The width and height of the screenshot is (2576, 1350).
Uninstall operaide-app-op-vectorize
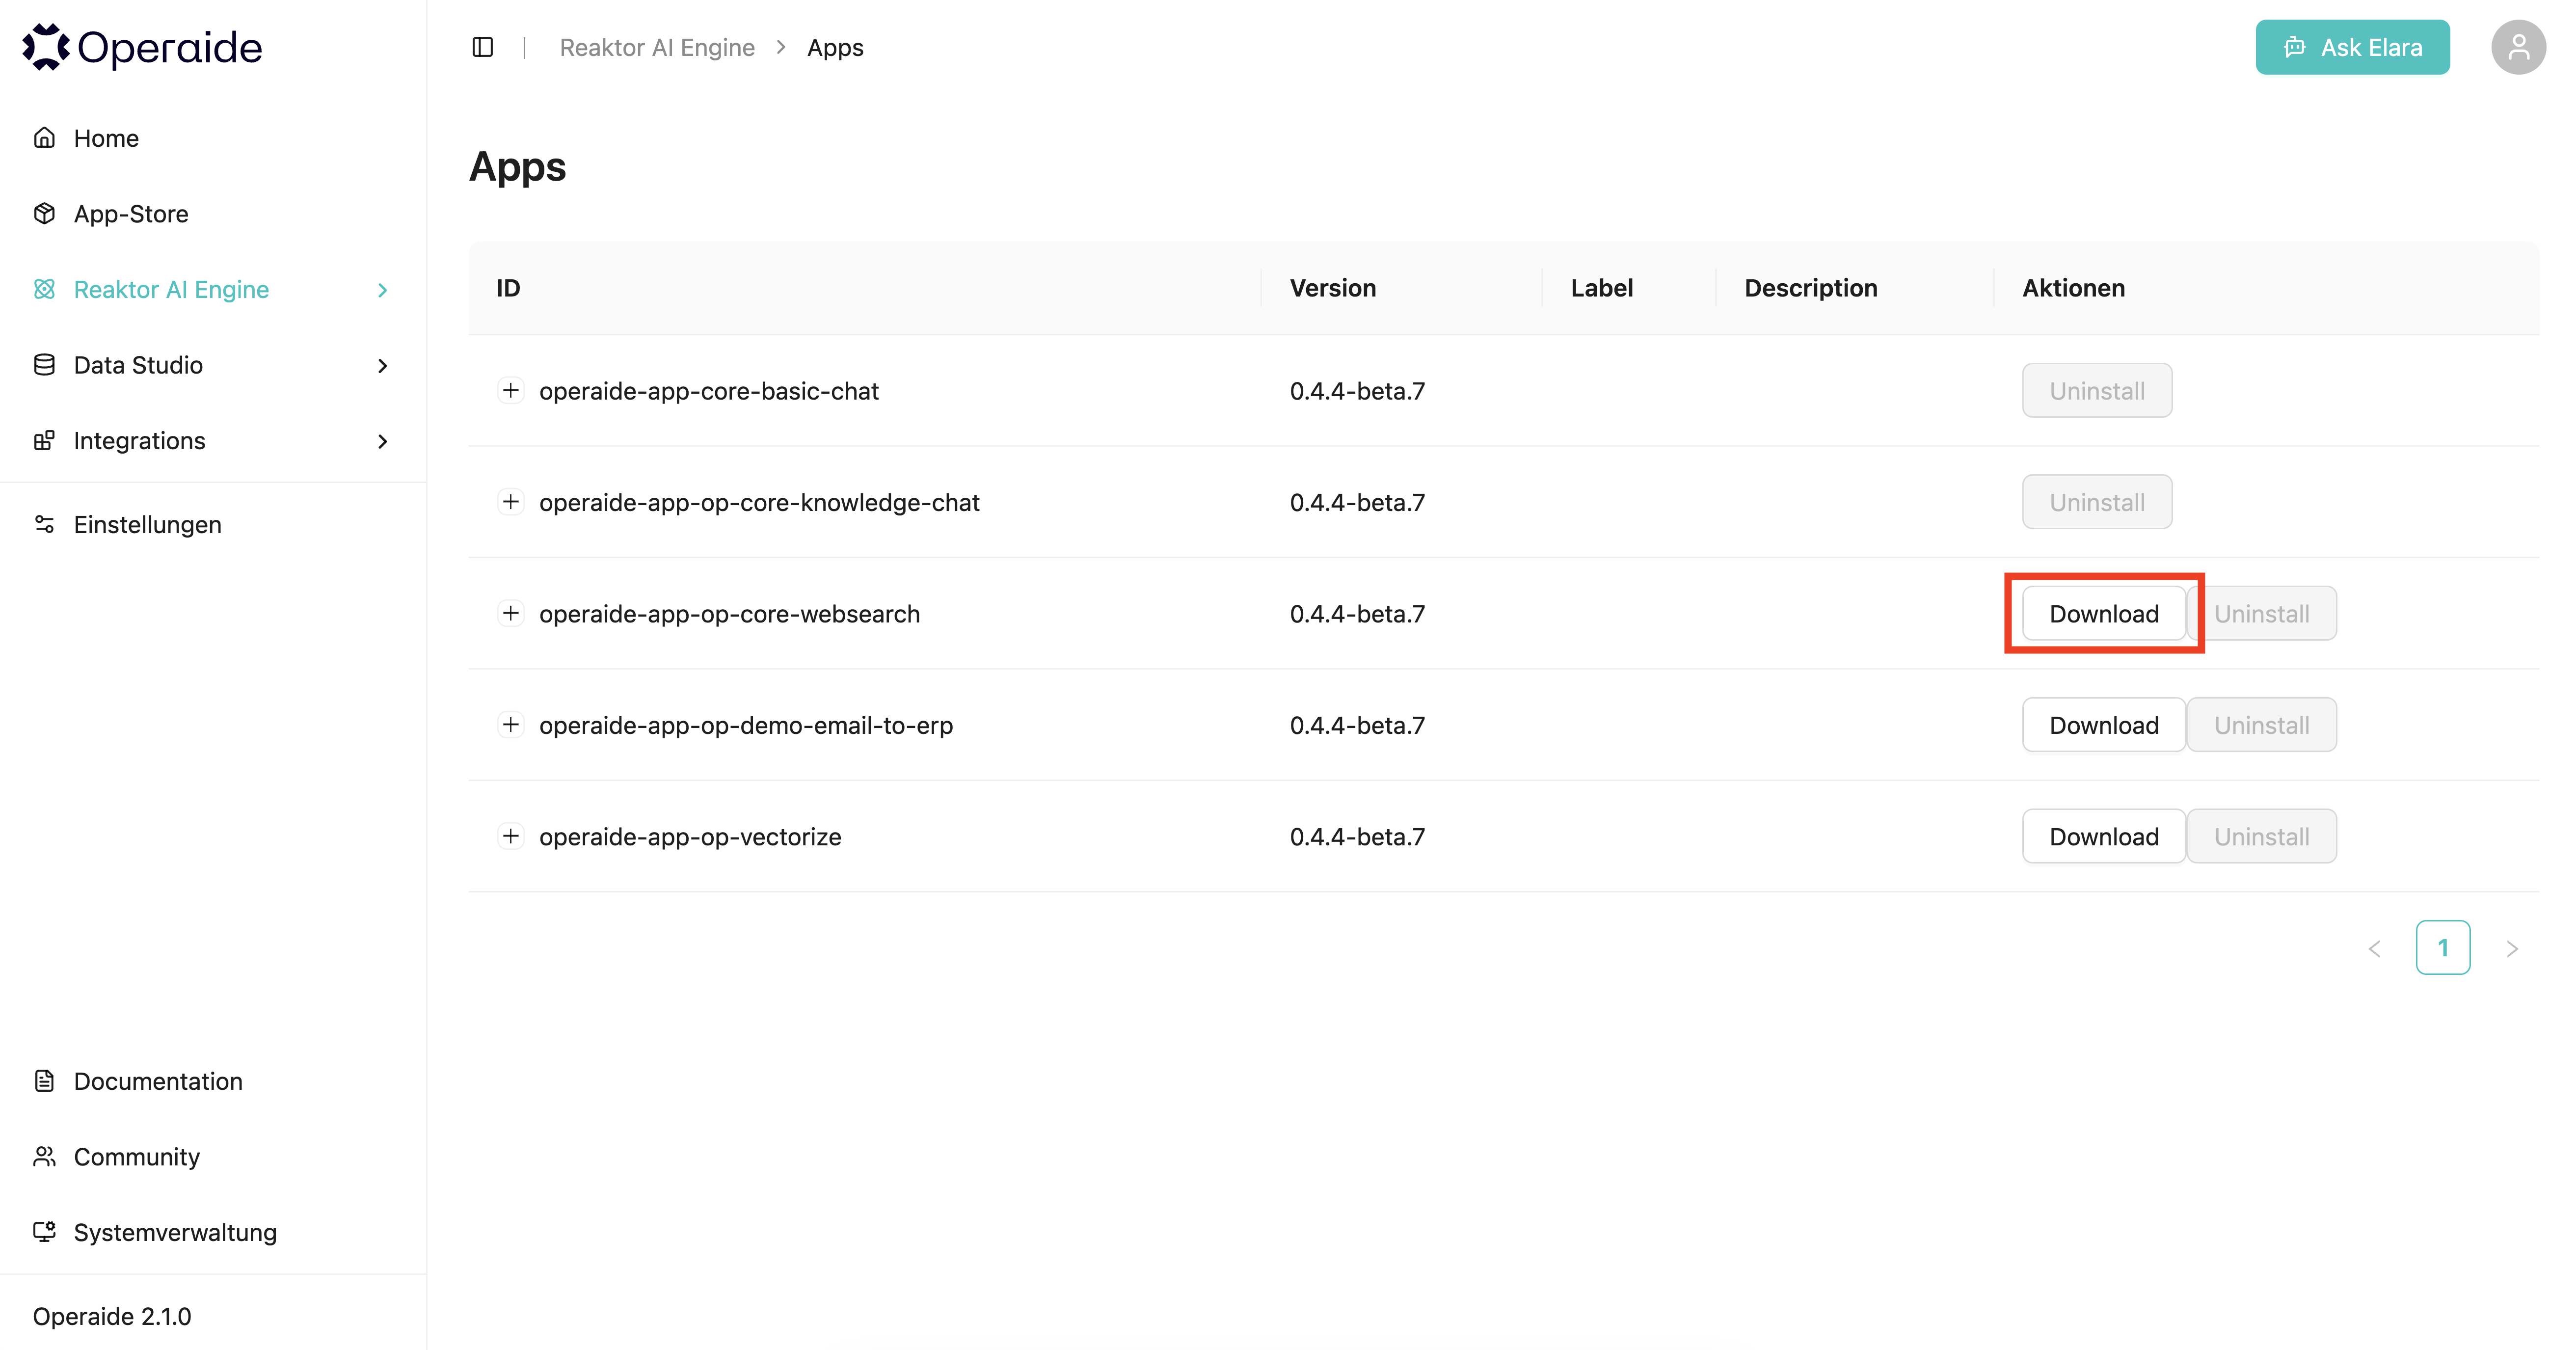(x=2262, y=836)
